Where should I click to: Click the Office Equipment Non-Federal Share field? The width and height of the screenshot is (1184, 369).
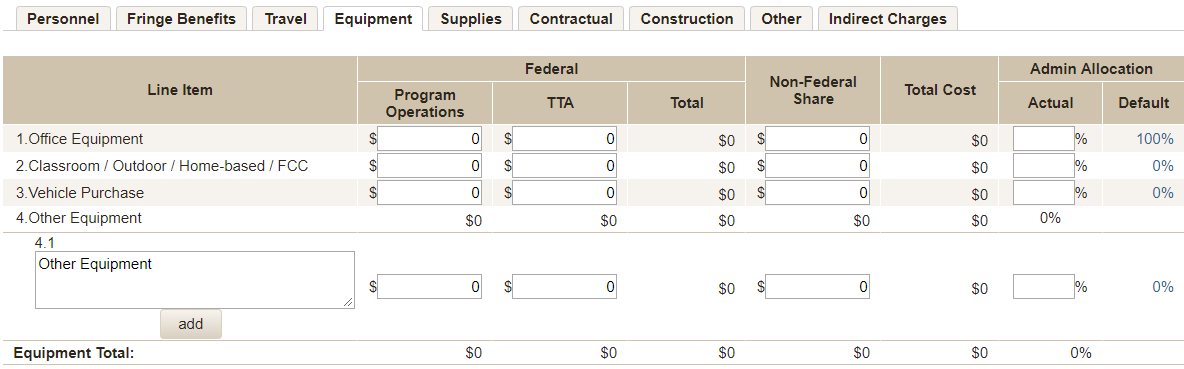(x=818, y=139)
